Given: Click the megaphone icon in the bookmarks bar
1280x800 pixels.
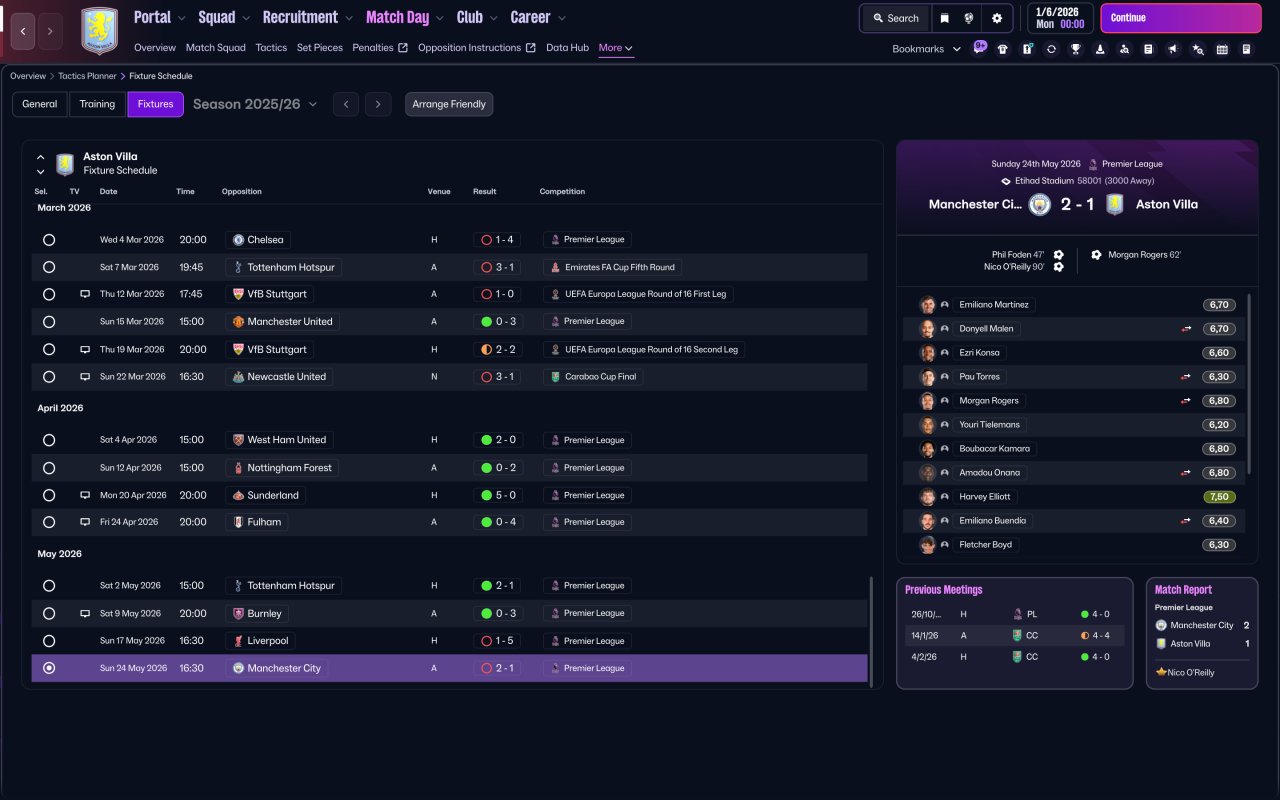Looking at the screenshot, I should 1173,49.
